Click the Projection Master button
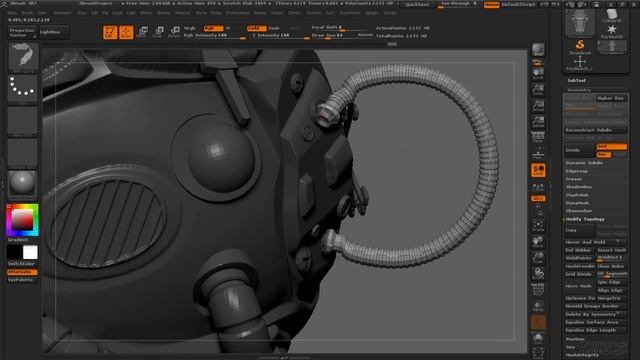This screenshot has width=640, height=360. pos(22,33)
